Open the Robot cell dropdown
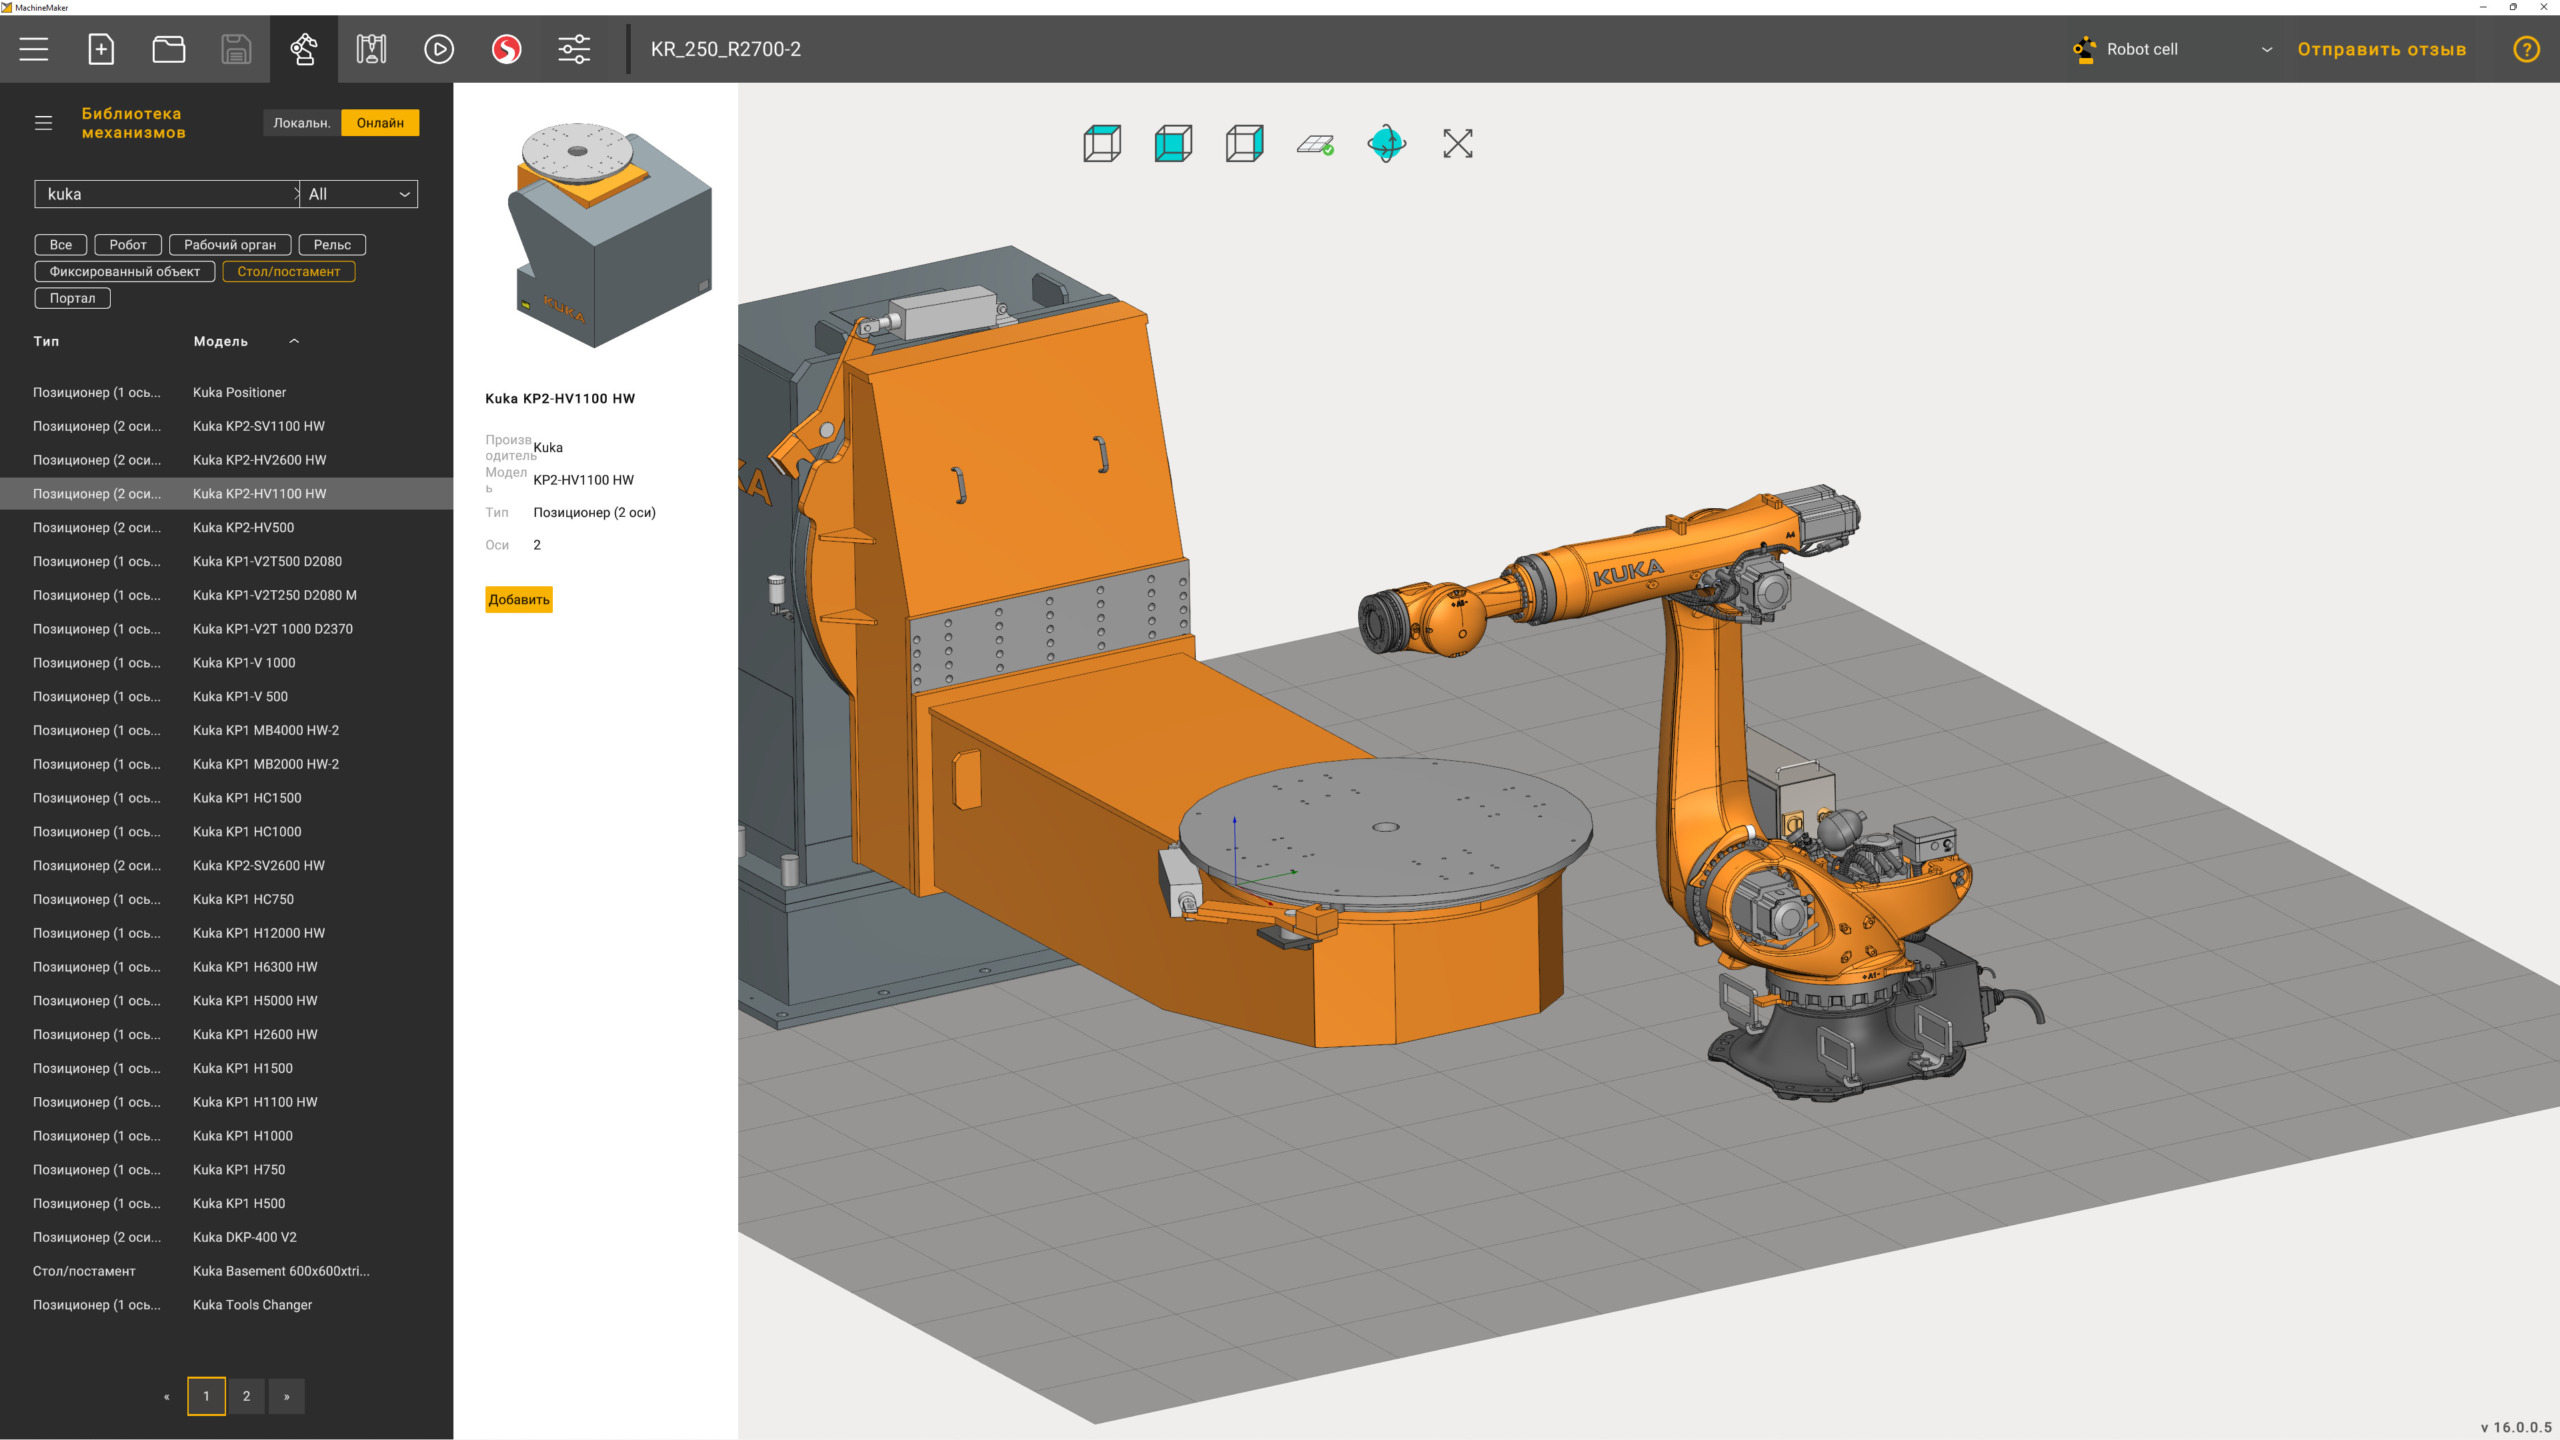 tap(2172, 49)
